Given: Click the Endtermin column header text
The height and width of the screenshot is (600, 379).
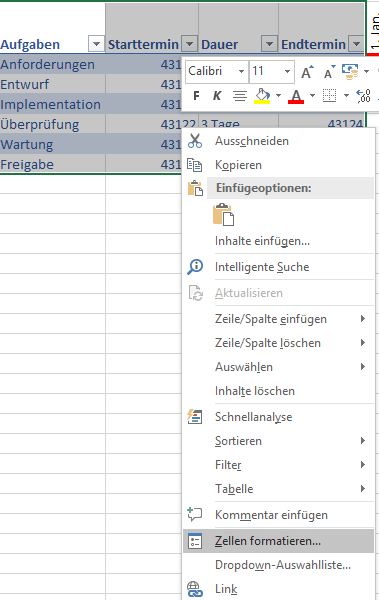Looking at the screenshot, I should pyautogui.click(x=313, y=44).
